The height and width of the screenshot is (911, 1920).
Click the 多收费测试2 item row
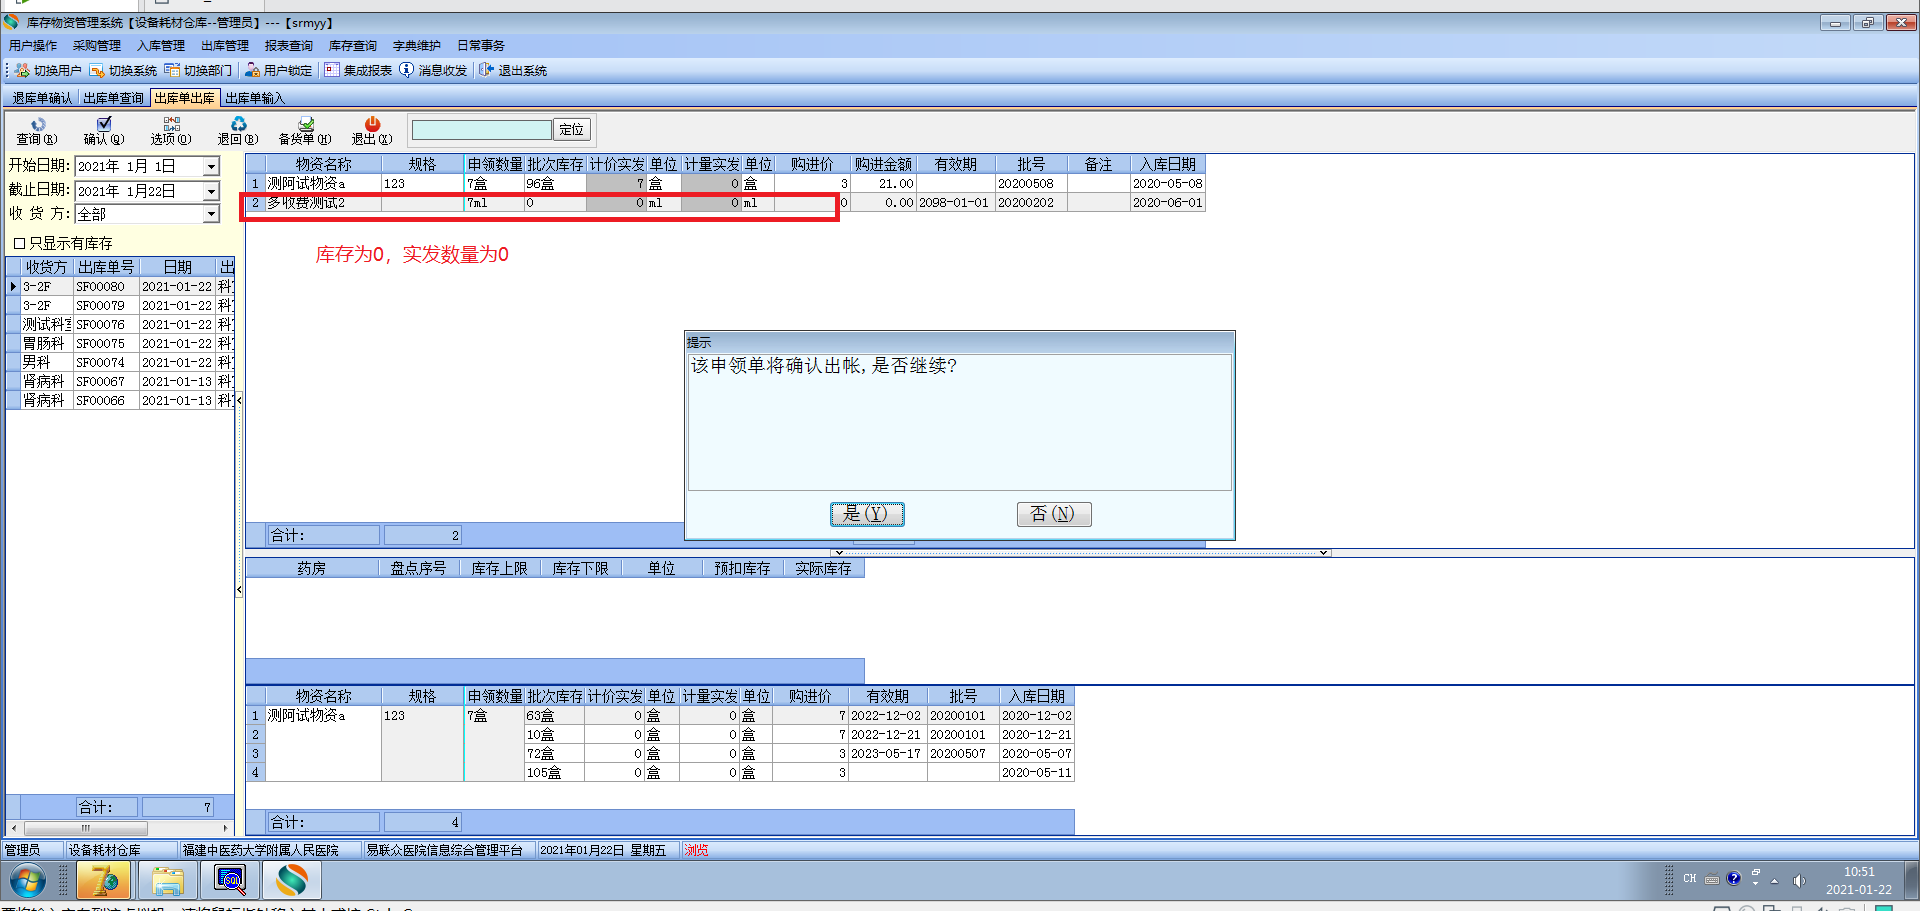point(725,203)
